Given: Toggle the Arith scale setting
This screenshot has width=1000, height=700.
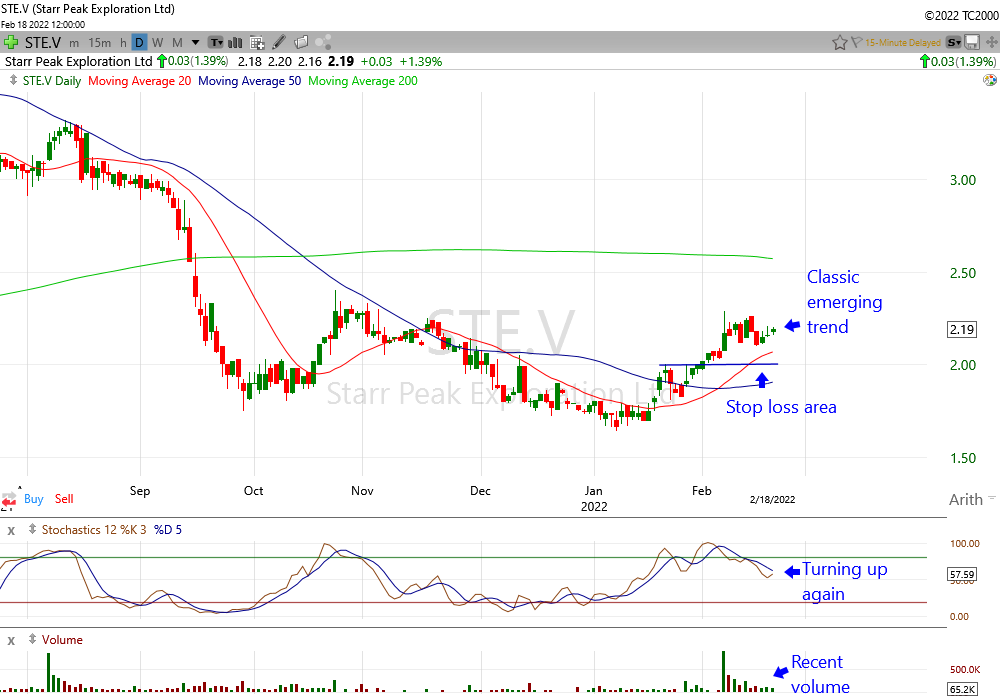Looking at the screenshot, I should [x=966, y=499].
